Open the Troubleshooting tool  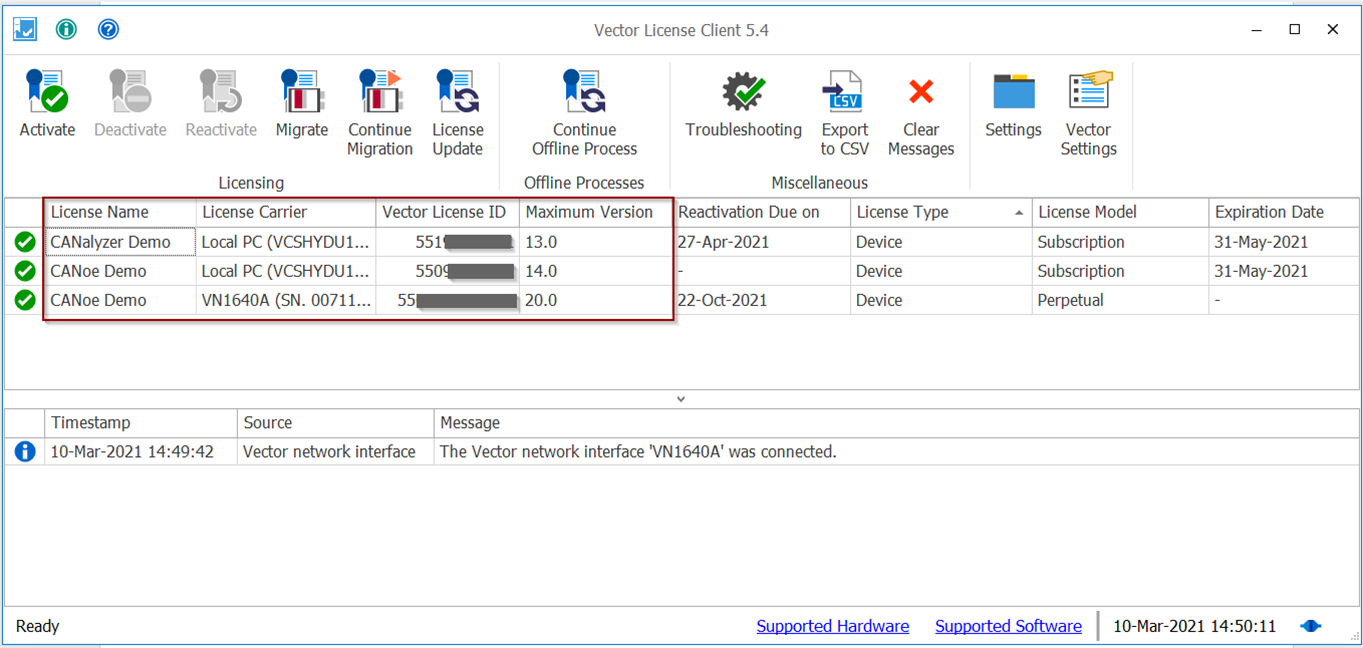[743, 93]
